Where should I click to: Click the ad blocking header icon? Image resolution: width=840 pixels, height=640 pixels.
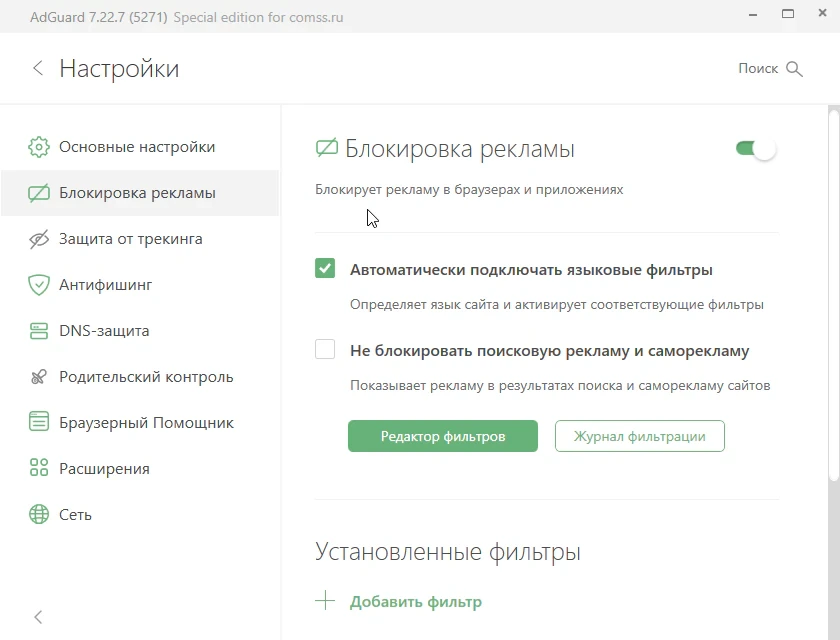(326, 148)
